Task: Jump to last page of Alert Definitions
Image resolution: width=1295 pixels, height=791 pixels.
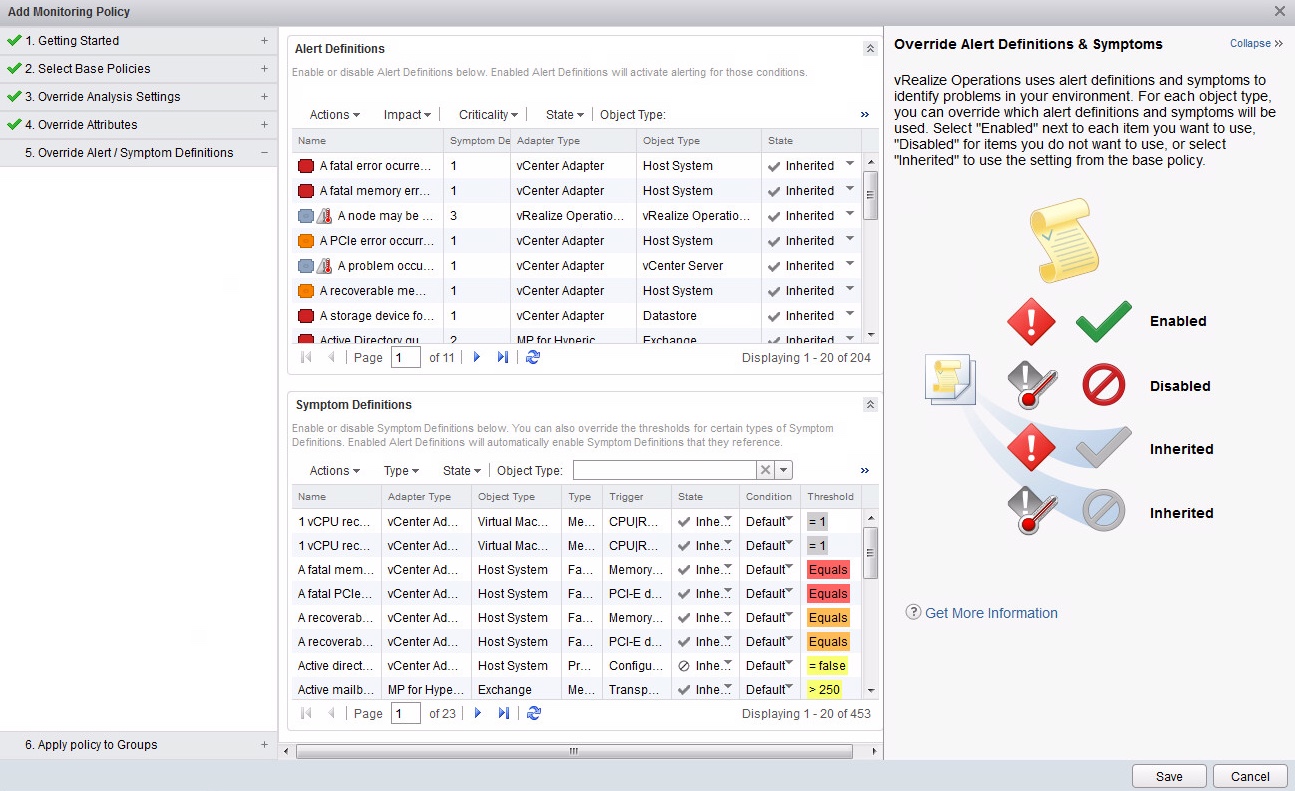Action: tap(503, 357)
